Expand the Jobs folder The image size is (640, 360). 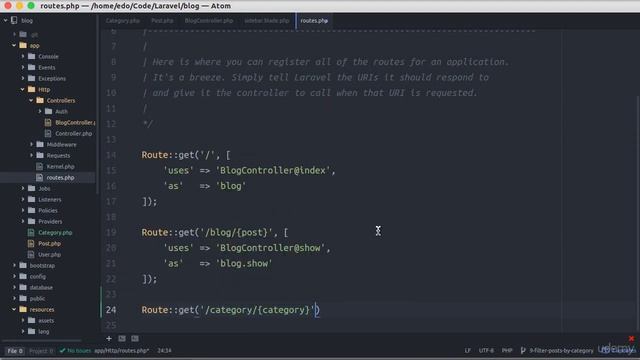[x=23, y=189]
